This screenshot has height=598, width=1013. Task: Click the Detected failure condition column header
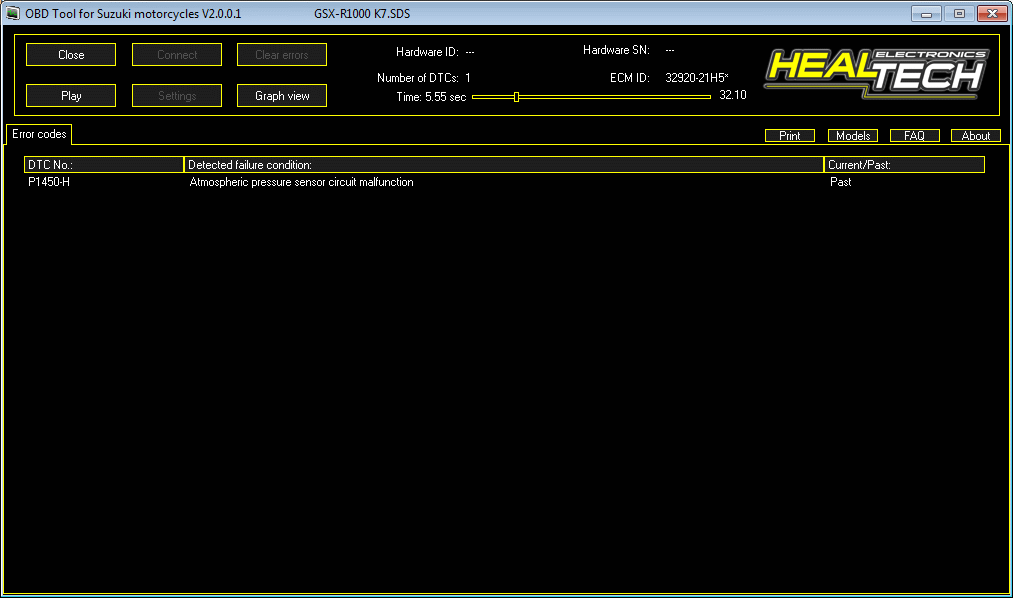point(504,165)
